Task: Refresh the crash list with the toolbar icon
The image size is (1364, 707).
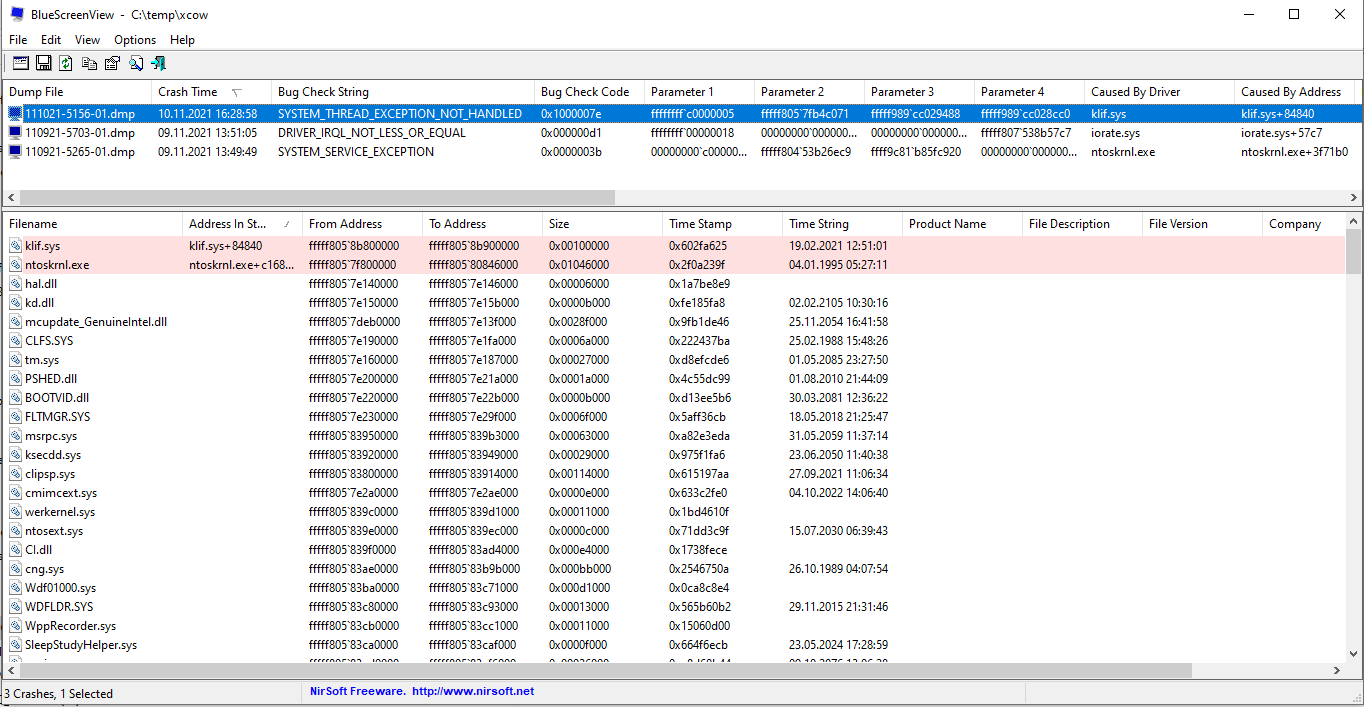Action: [x=66, y=63]
